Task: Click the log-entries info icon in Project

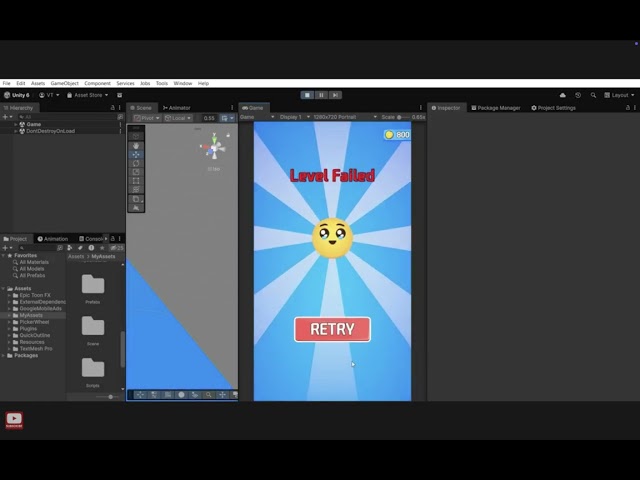Action: point(91,248)
